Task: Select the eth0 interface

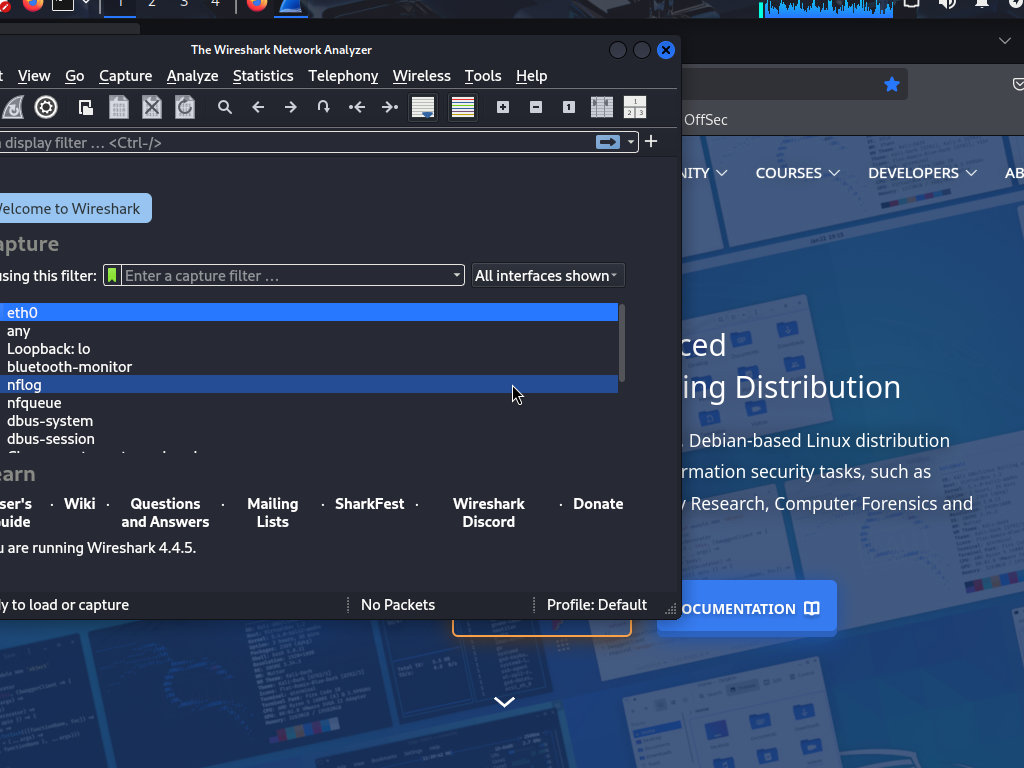Action: point(308,312)
